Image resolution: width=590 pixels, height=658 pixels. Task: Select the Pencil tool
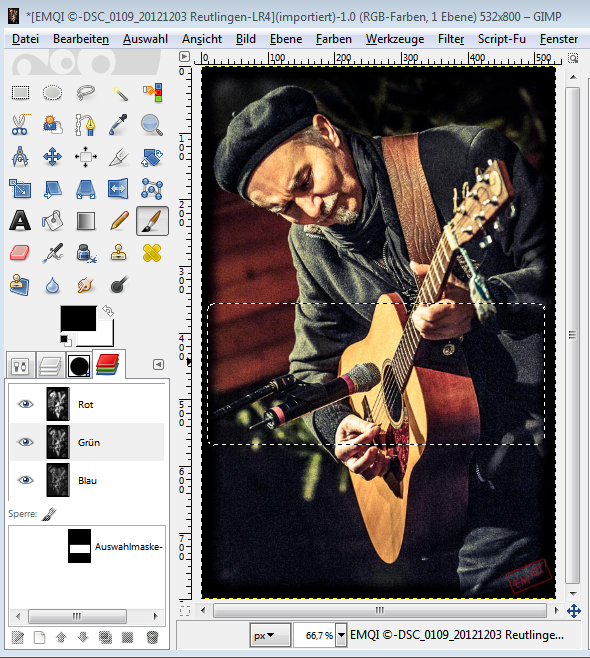click(119, 221)
